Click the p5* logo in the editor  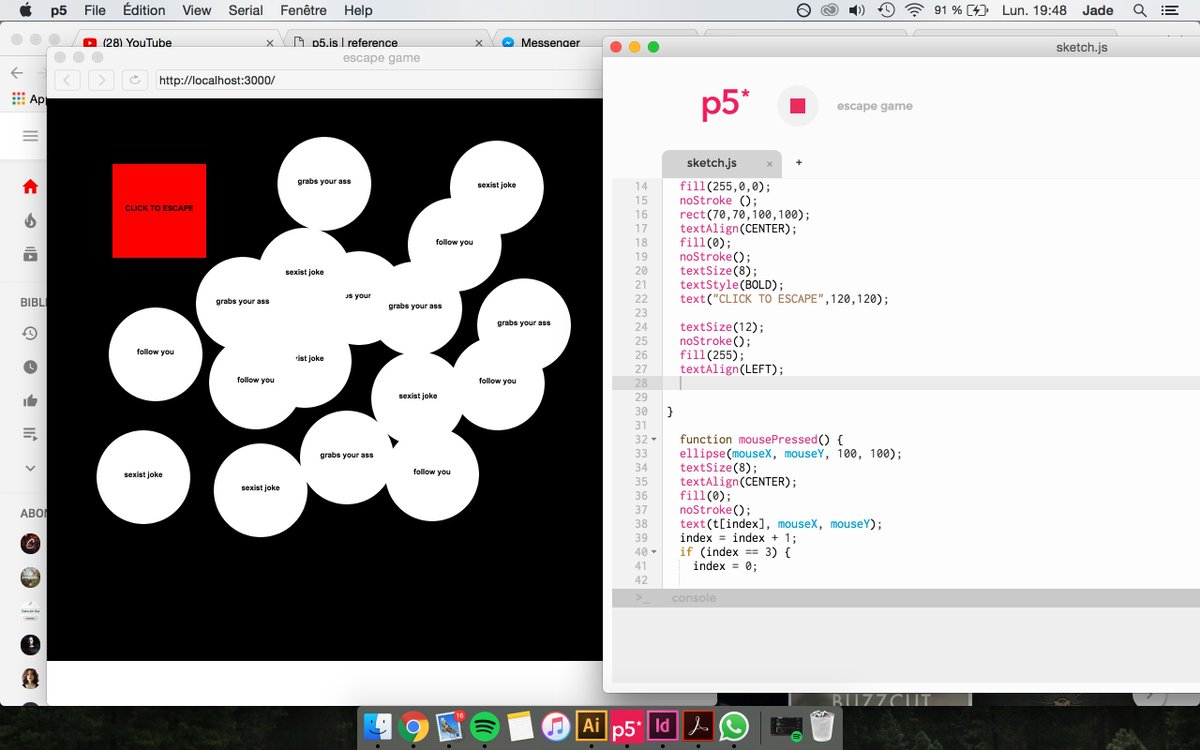[725, 105]
